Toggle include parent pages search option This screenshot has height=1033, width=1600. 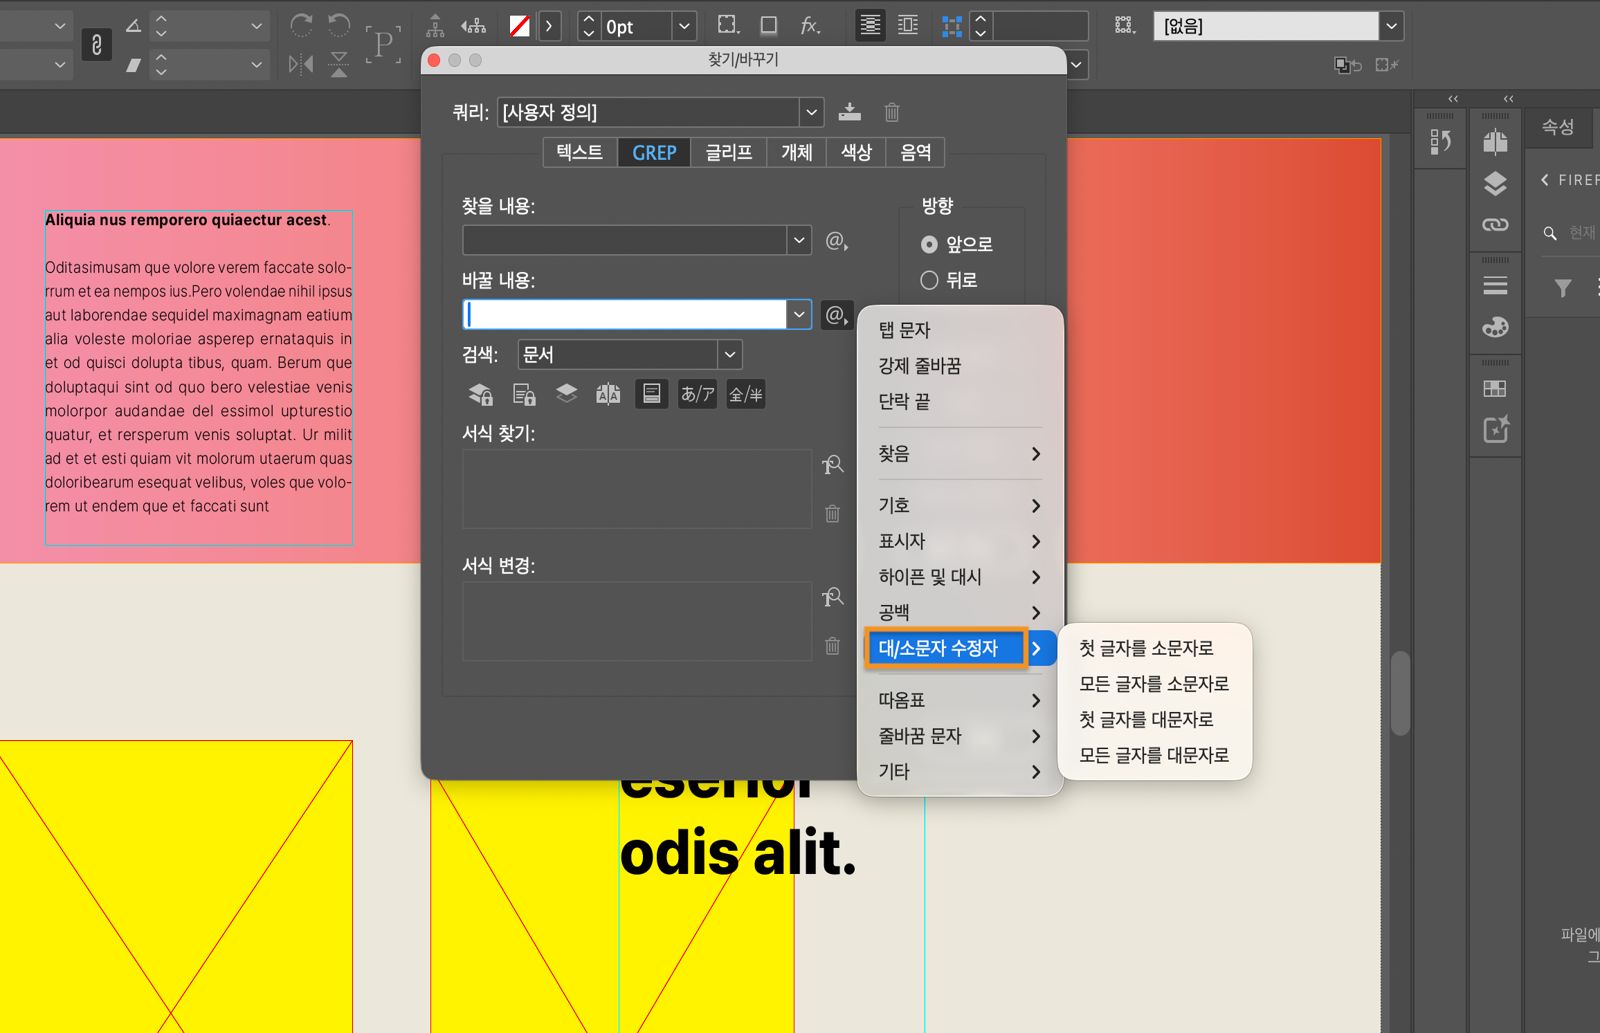tap(609, 394)
